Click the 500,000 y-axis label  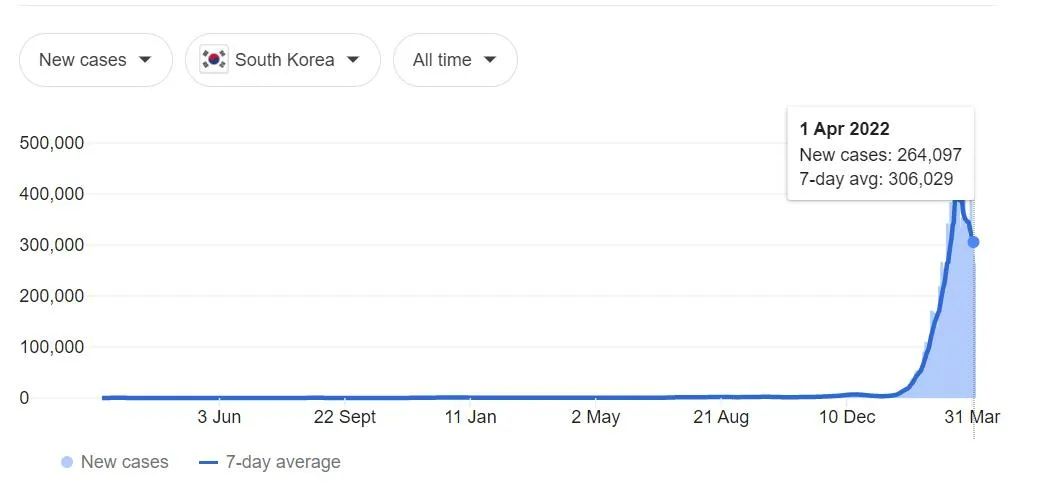pos(51,143)
